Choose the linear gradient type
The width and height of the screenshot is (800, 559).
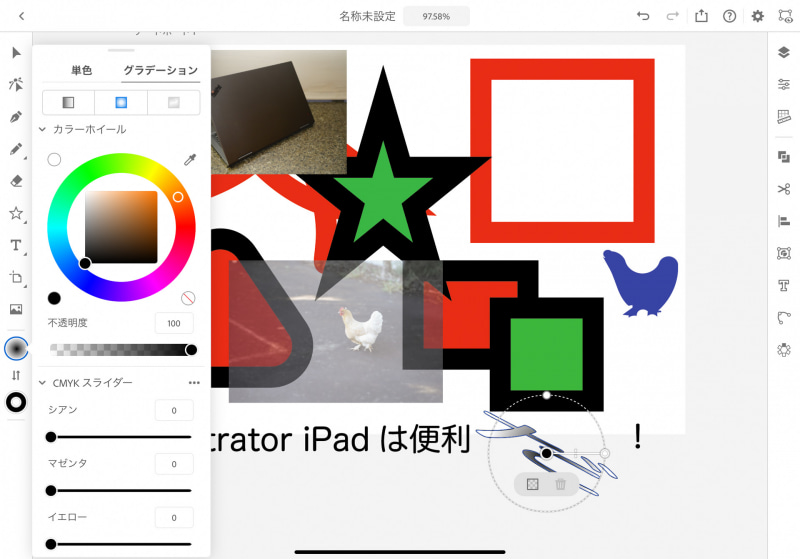click(x=68, y=103)
